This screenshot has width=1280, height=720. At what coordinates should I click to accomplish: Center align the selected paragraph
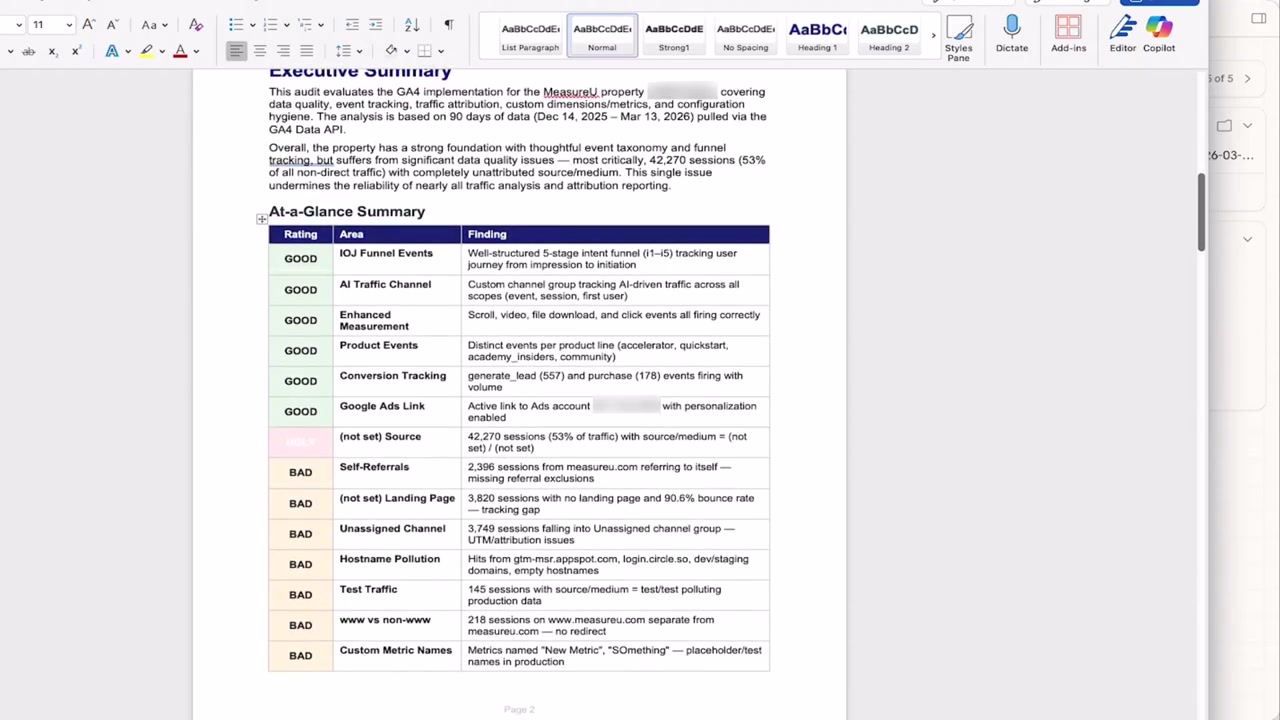[259, 50]
